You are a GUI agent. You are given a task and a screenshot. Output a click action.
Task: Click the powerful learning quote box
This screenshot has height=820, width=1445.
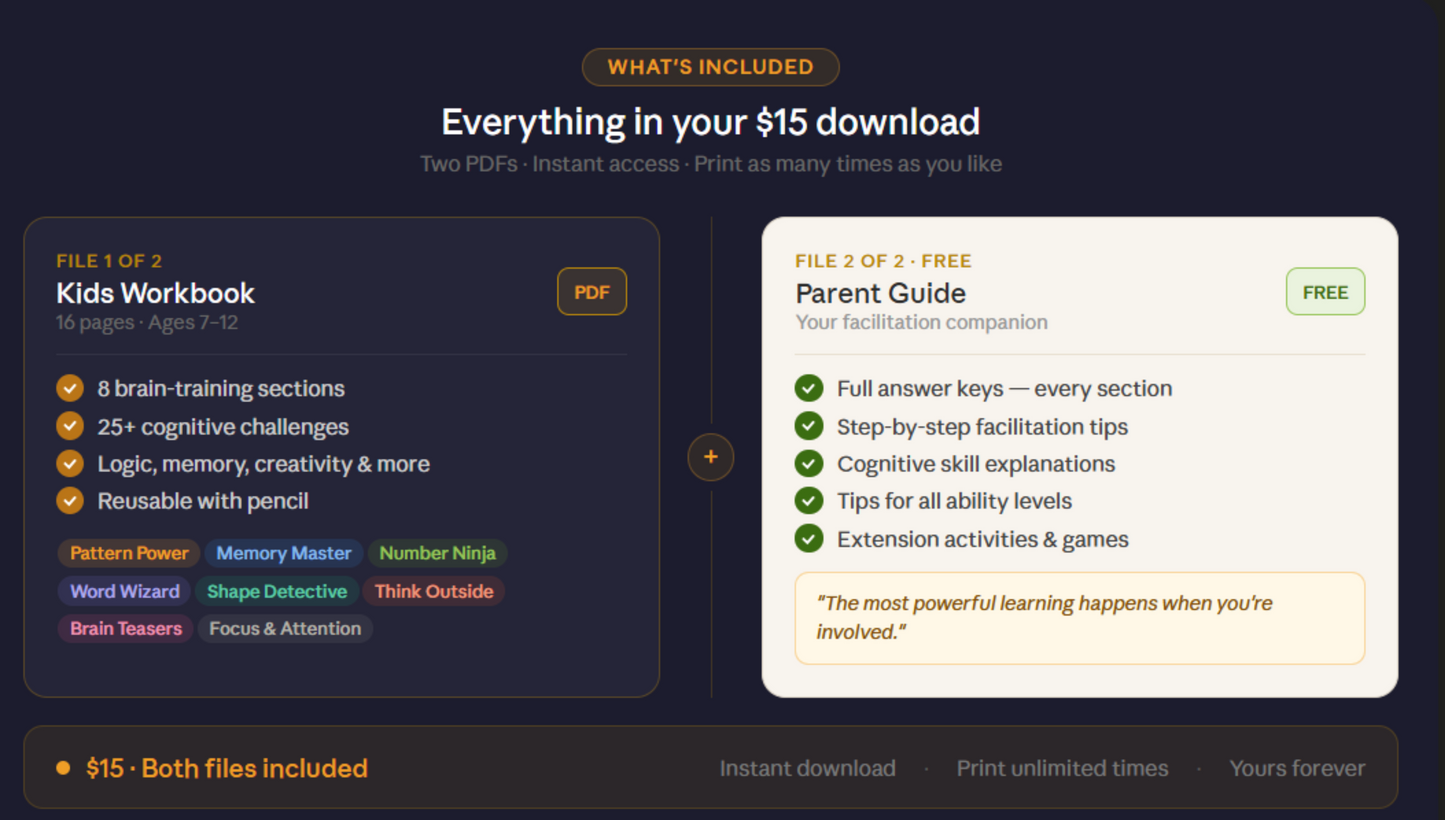[1080, 618]
